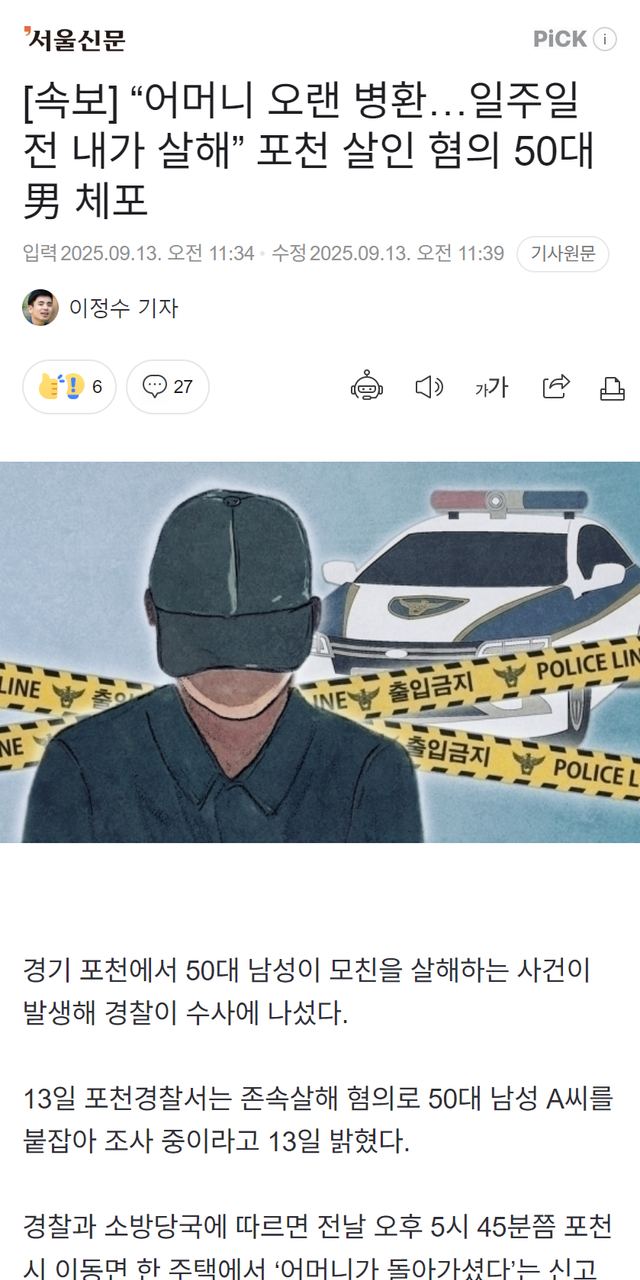Open the 서울신문 logo link

coord(74,39)
